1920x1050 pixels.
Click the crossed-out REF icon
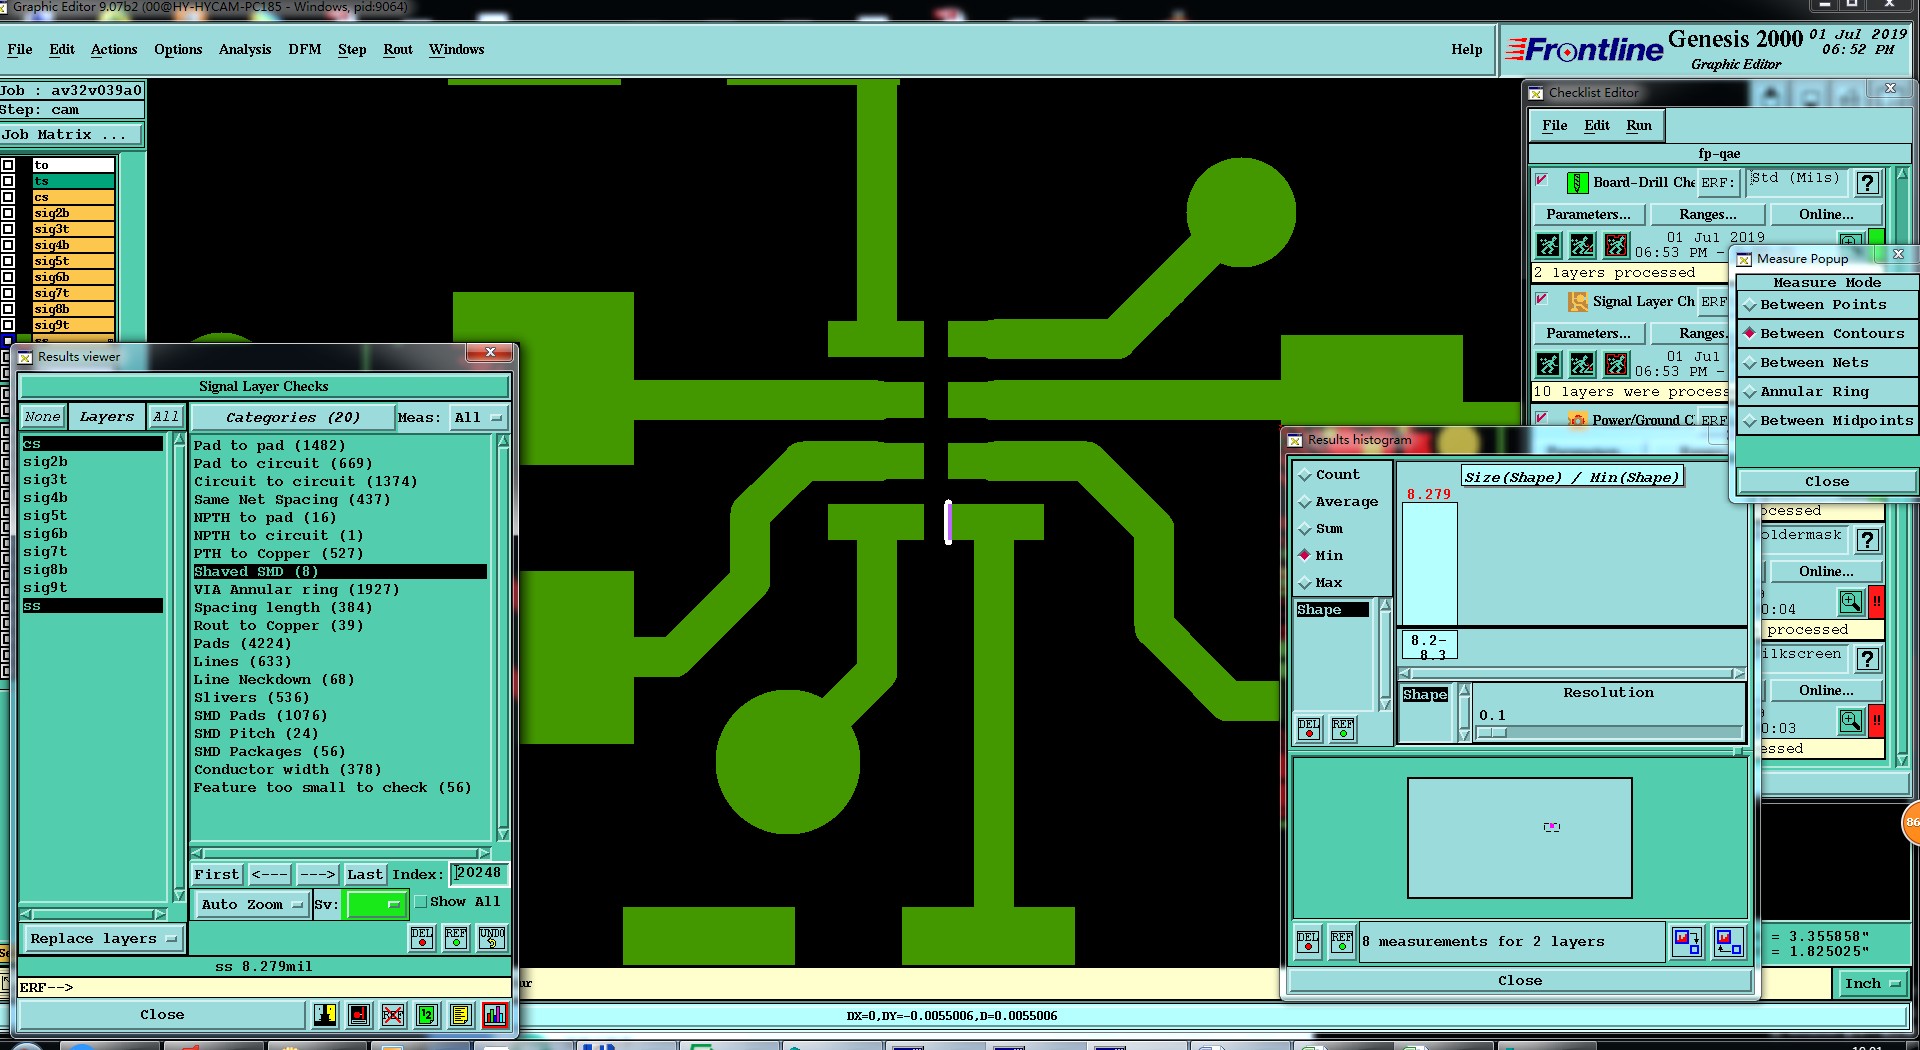pos(393,1015)
